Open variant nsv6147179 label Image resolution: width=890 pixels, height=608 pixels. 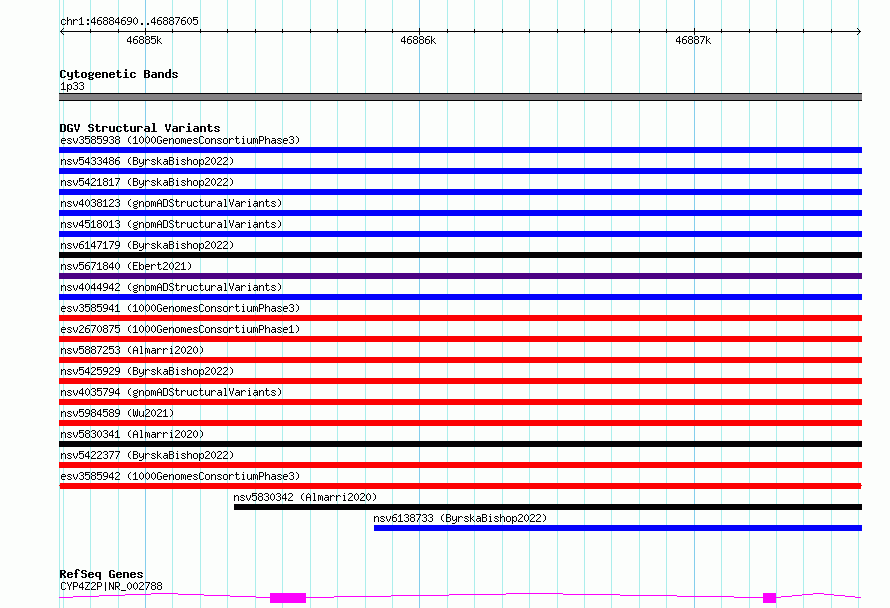click(x=147, y=245)
